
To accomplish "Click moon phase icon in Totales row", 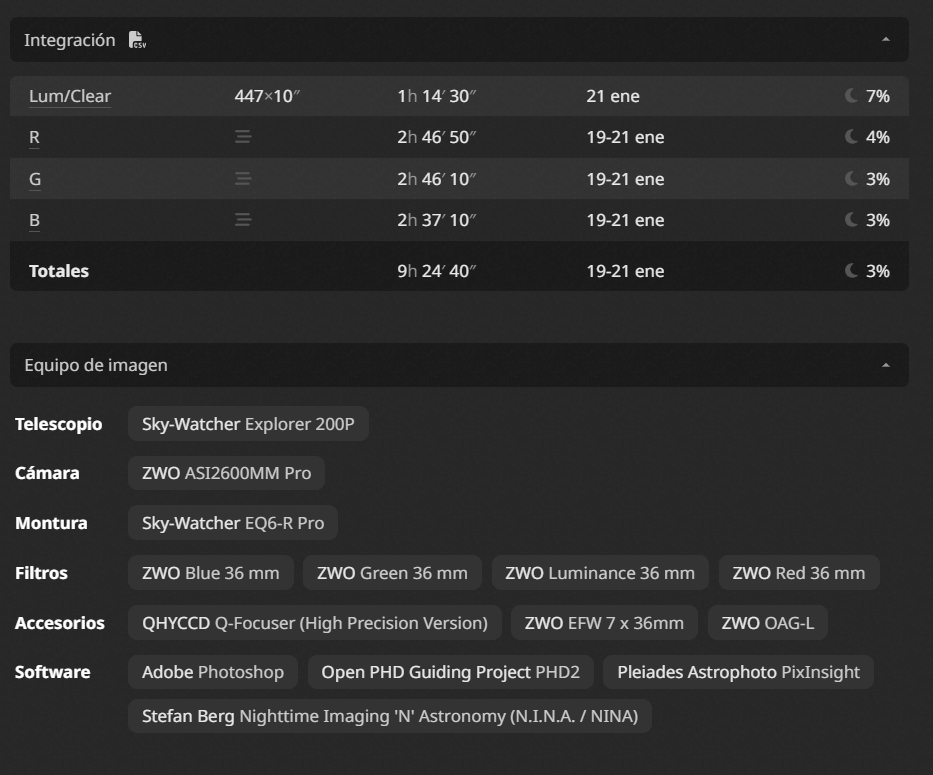I will (851, 271).
